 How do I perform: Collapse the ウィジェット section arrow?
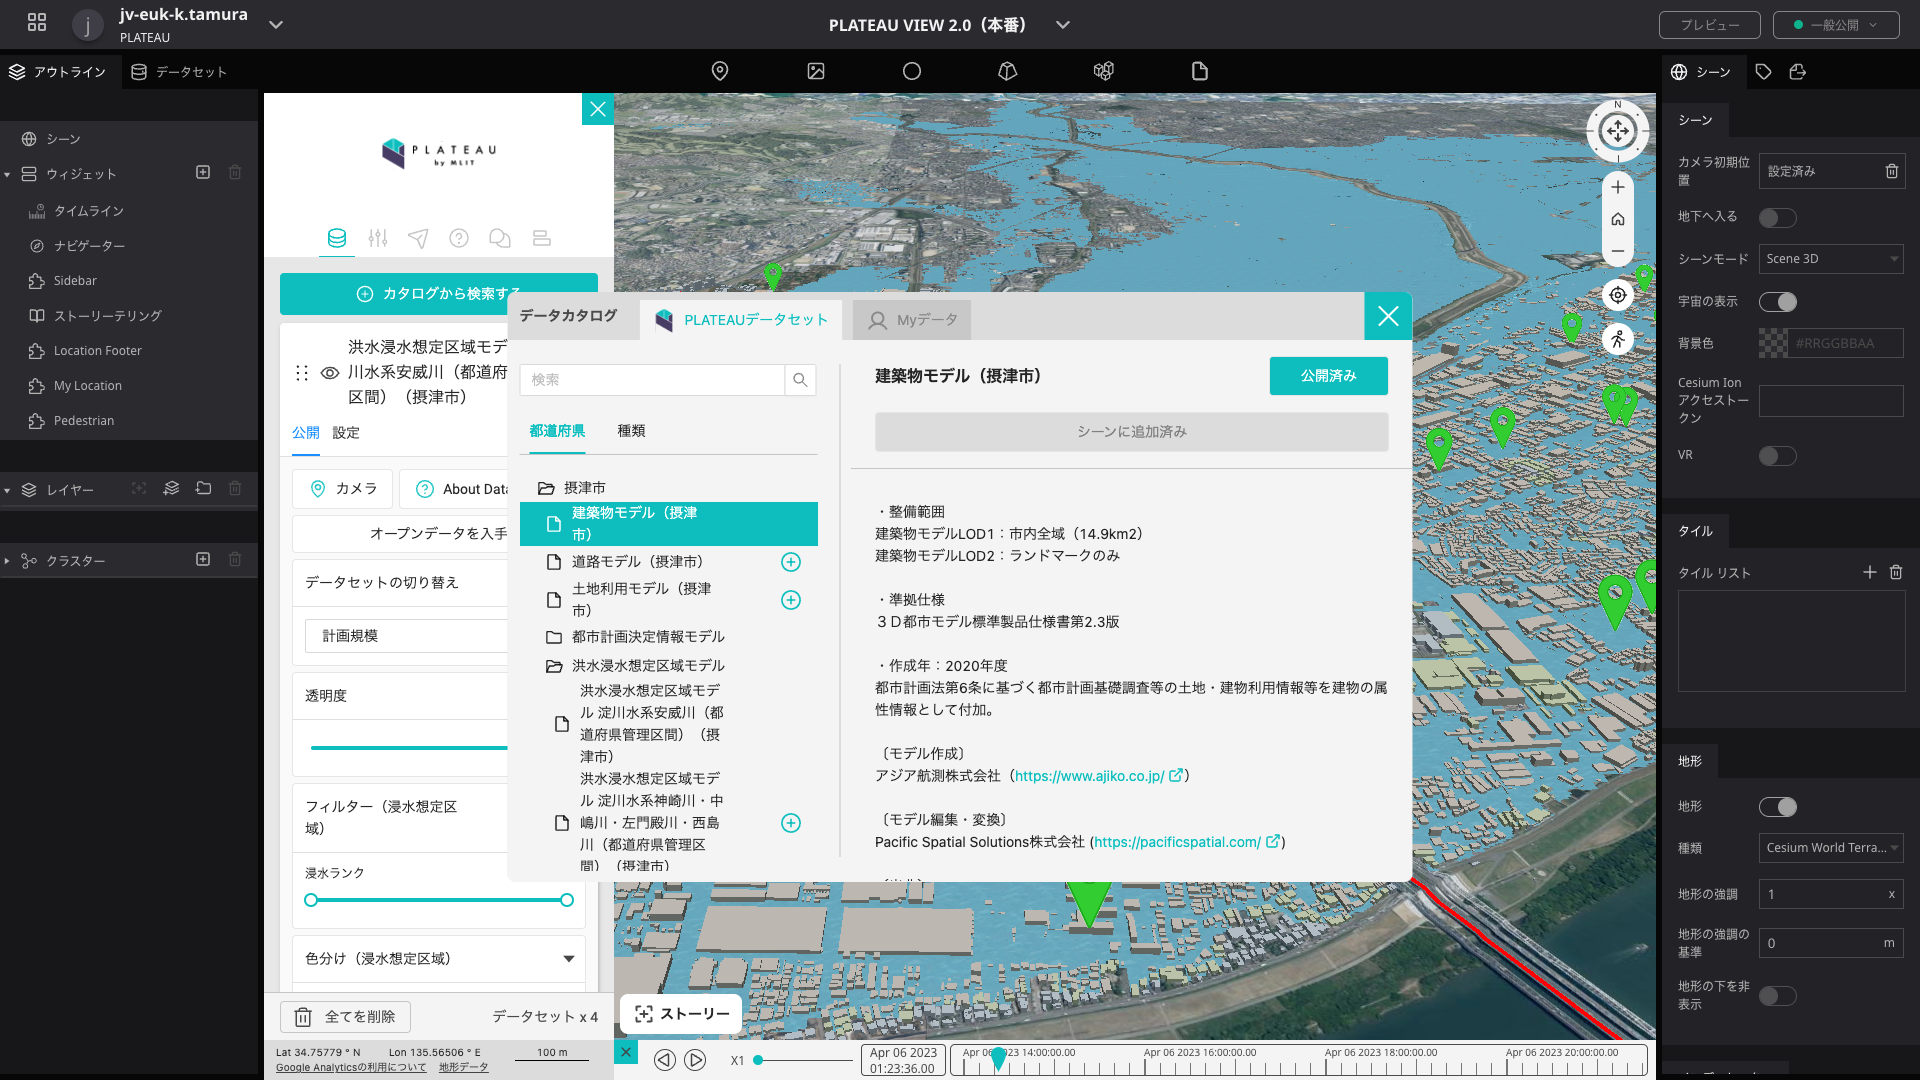pos(8,174)
